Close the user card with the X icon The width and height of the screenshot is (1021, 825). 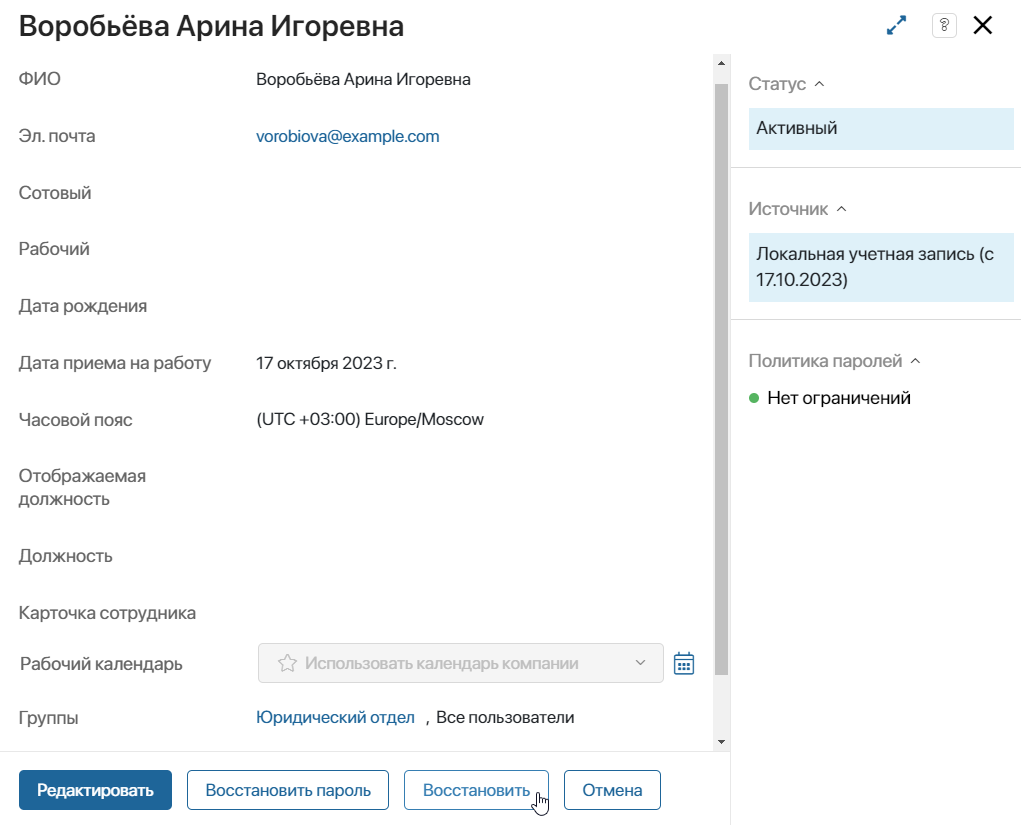click(983, 25)
